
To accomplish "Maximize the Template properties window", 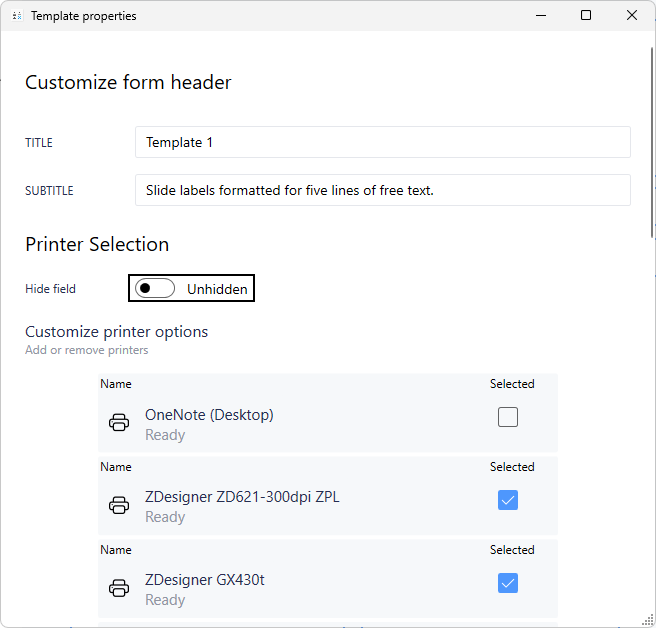I will click(586, 16).
